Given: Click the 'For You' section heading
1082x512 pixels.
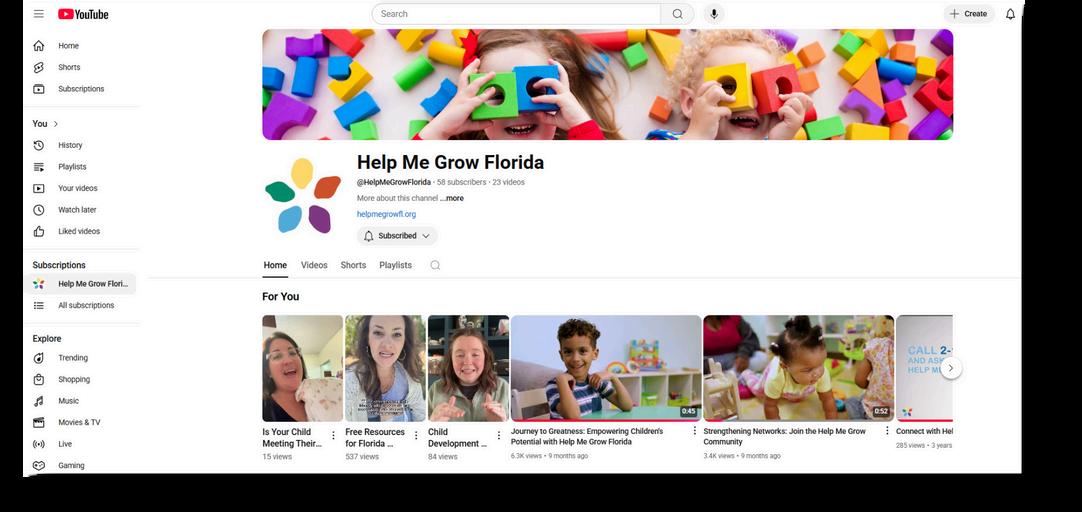Looking at the screenshot, I should 281,297.
